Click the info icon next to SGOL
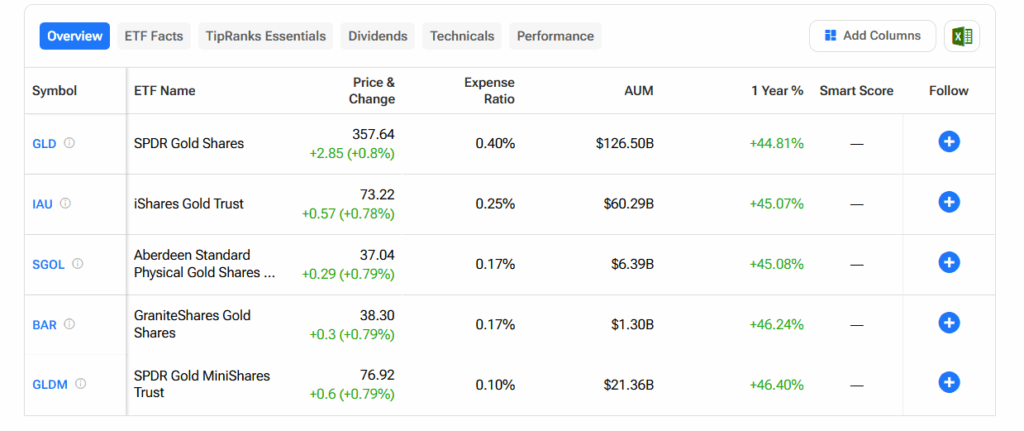This screenshot has width=1024, height=431. pos(77,264)
